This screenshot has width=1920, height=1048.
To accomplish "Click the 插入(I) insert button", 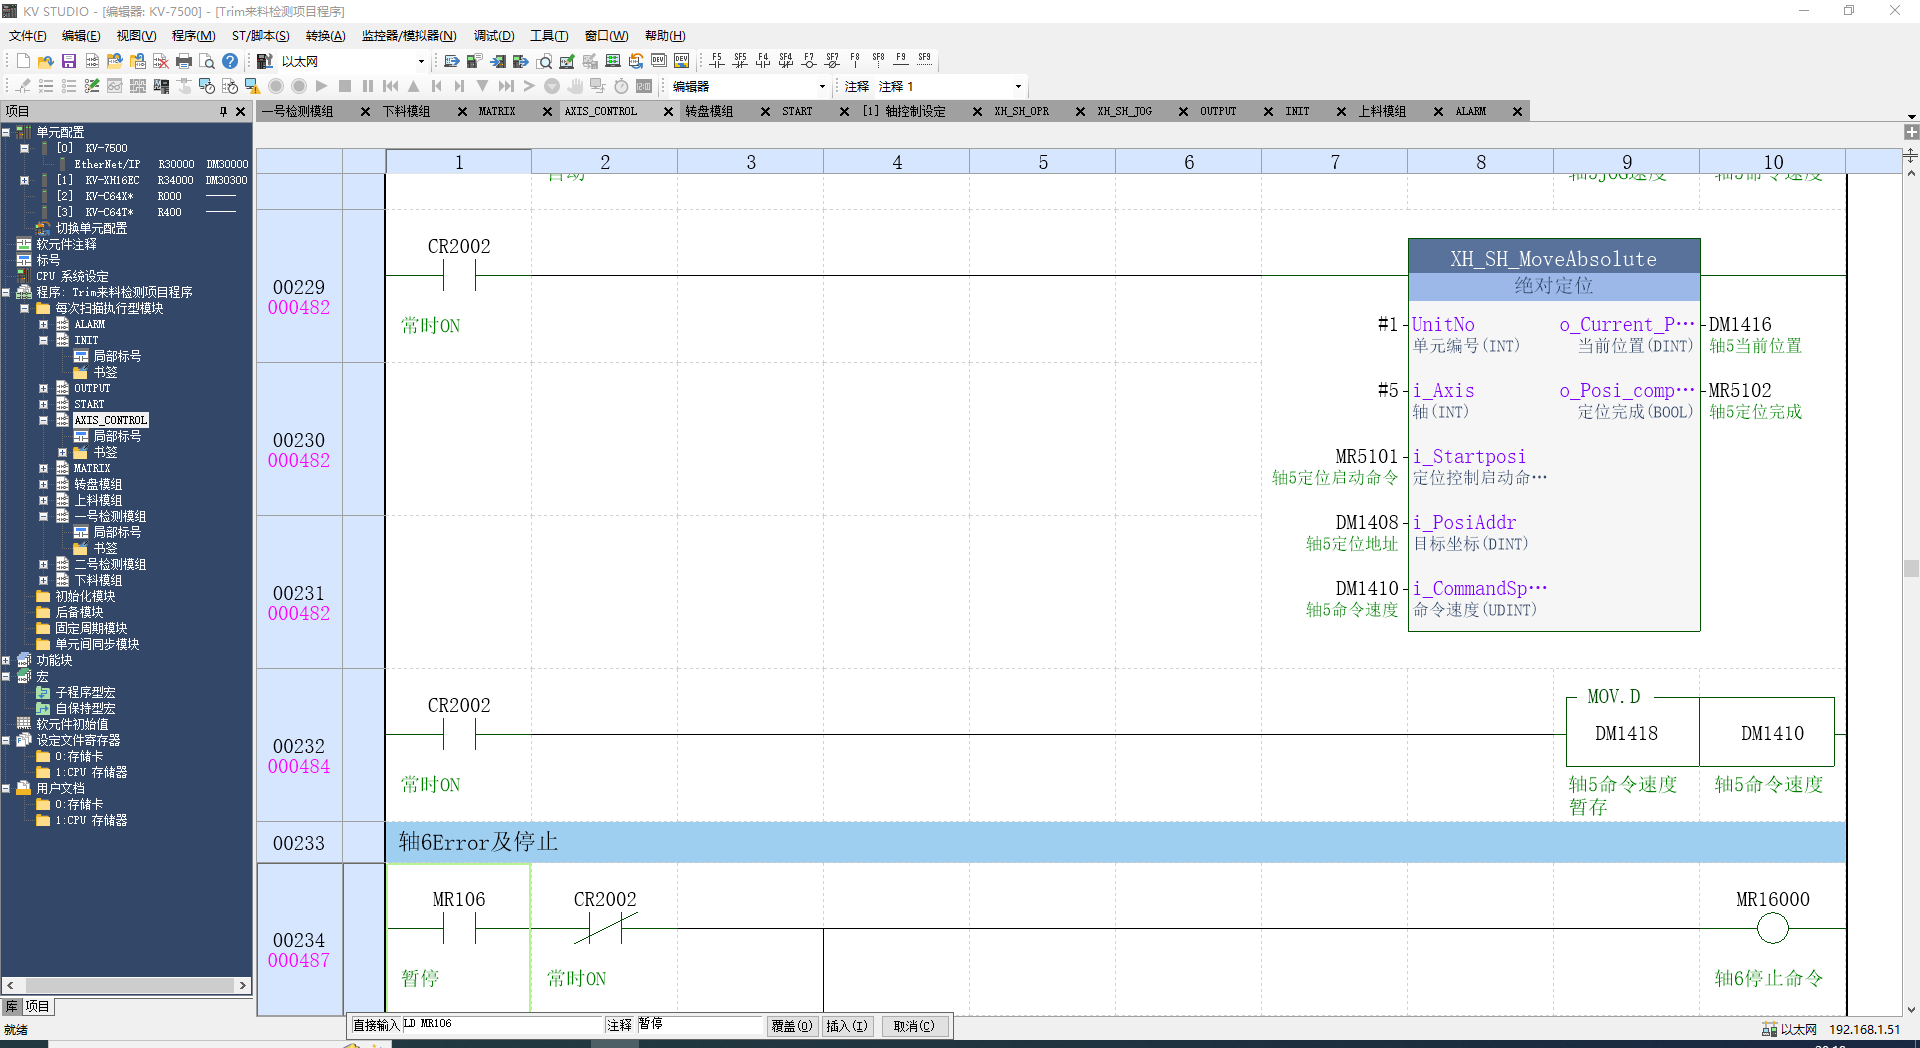I will [x=847, y=1026].
